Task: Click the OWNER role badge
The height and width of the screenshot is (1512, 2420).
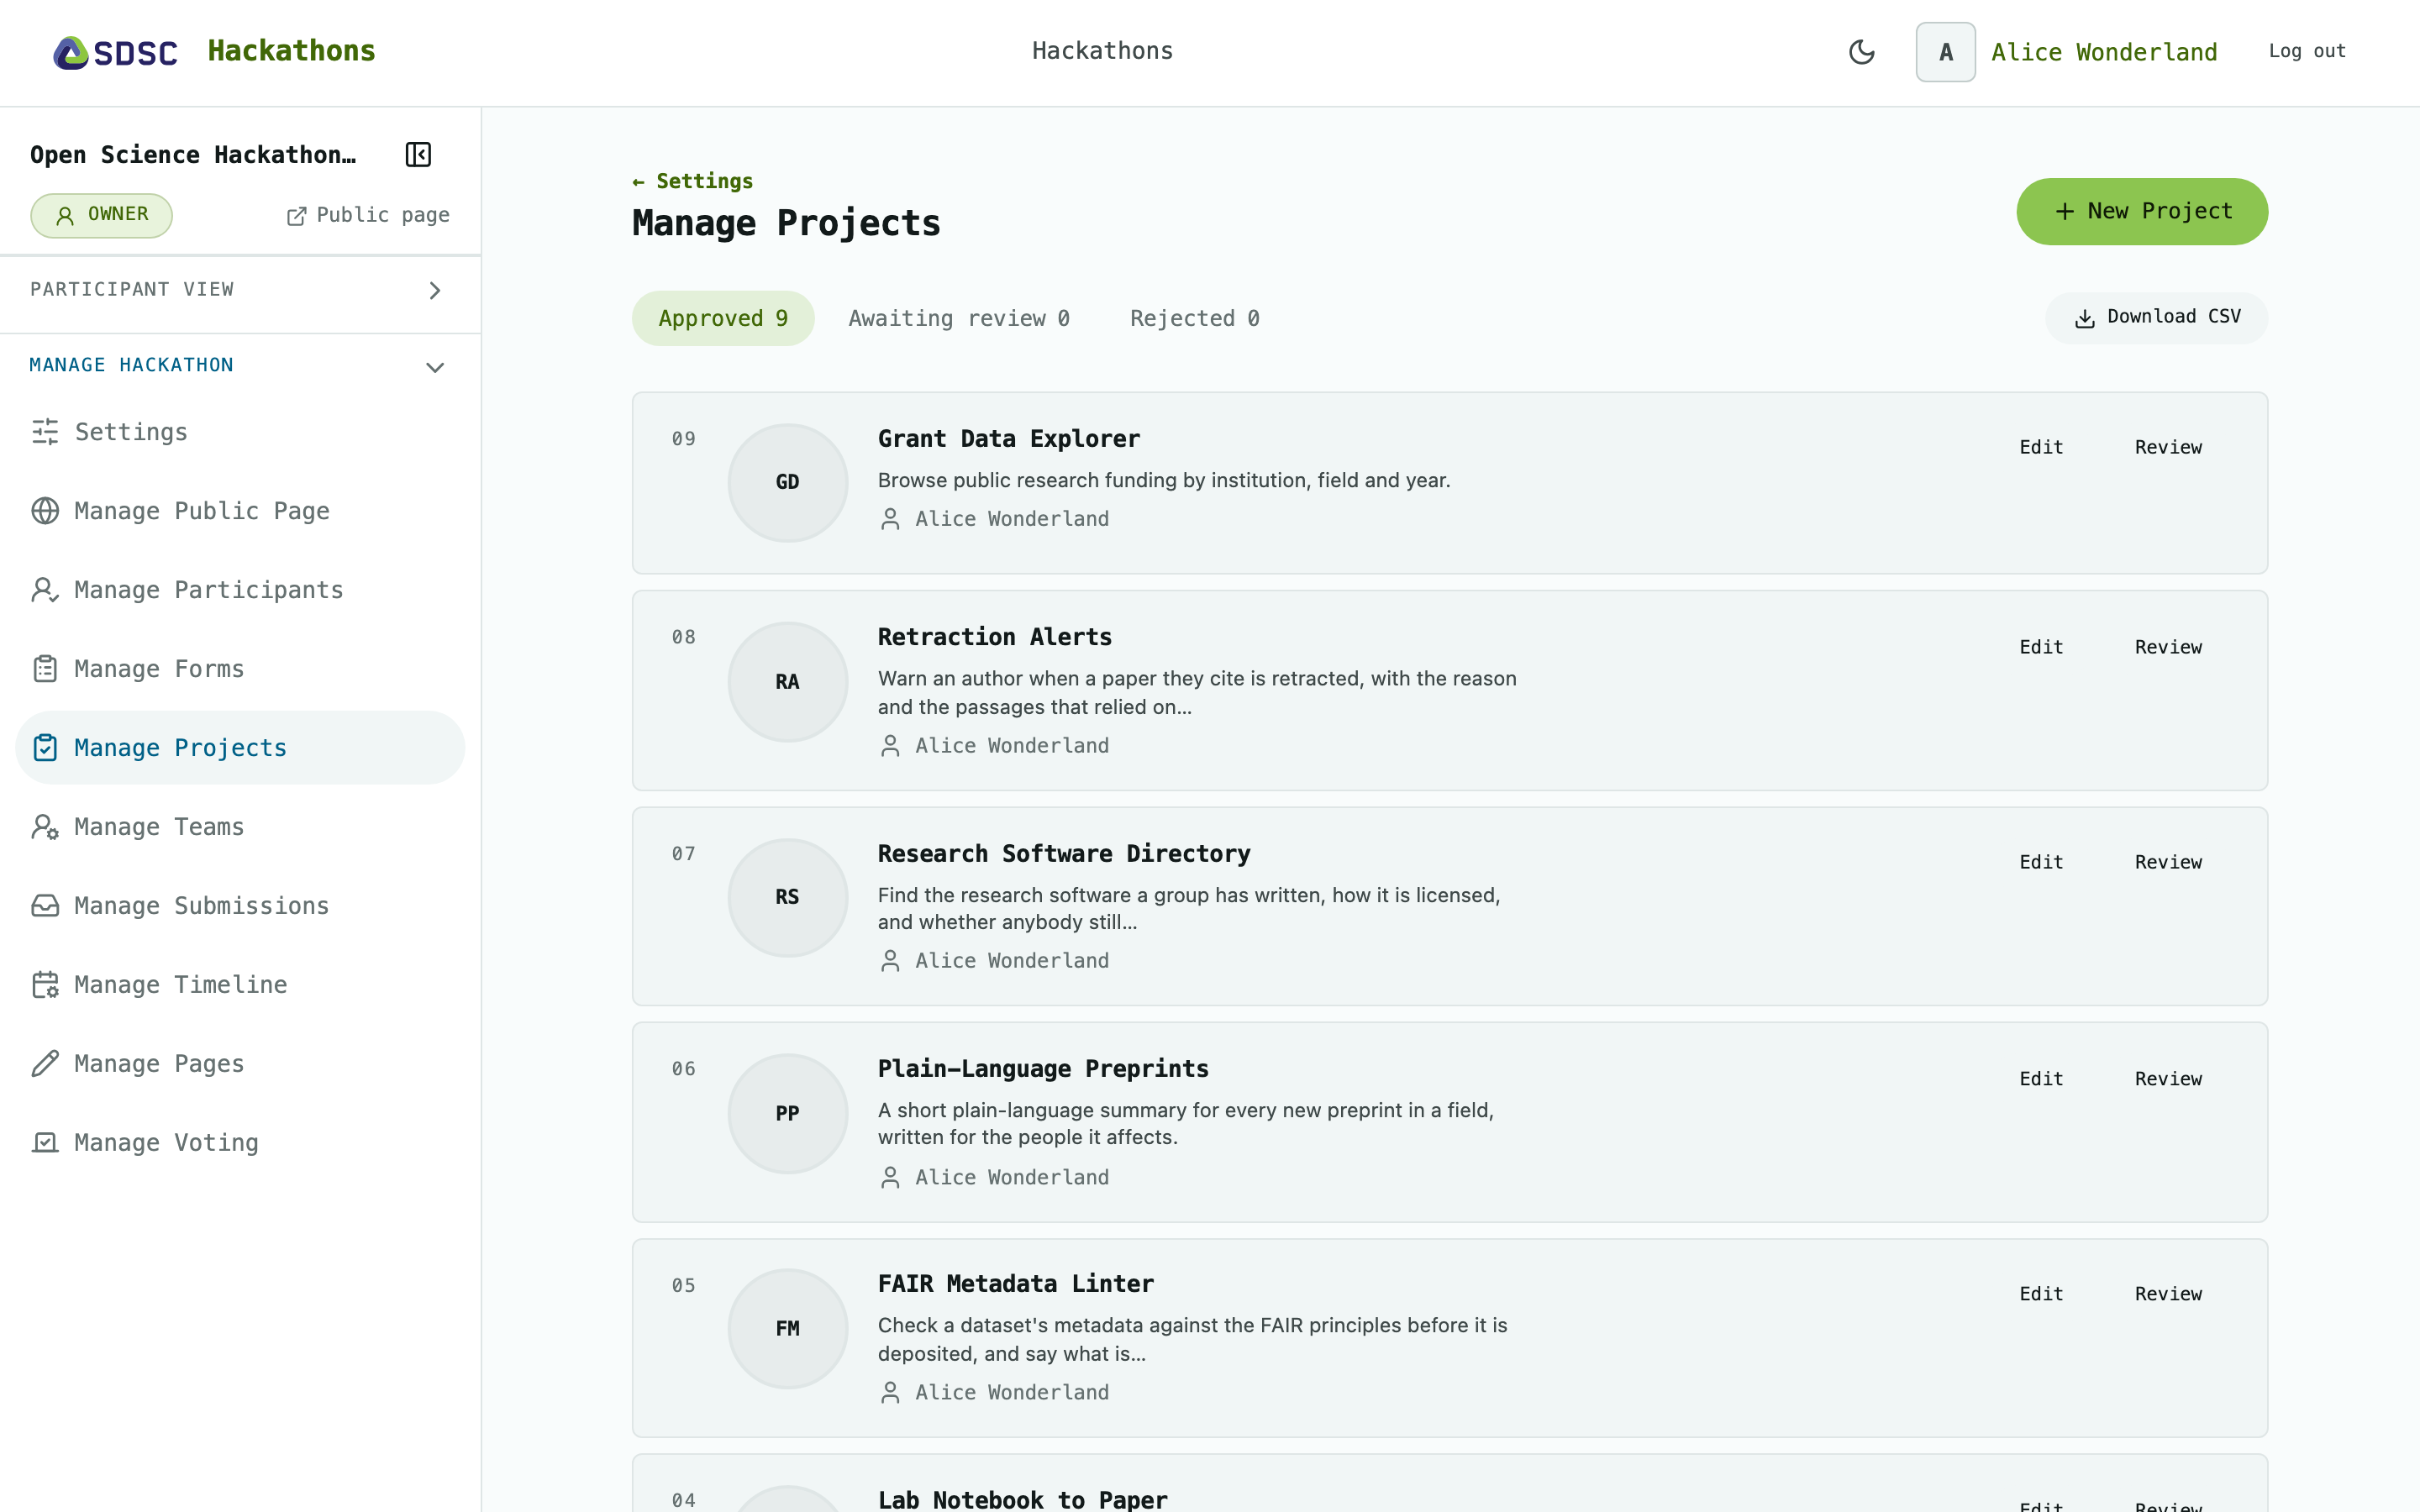Action: click(x=101, y=215)
